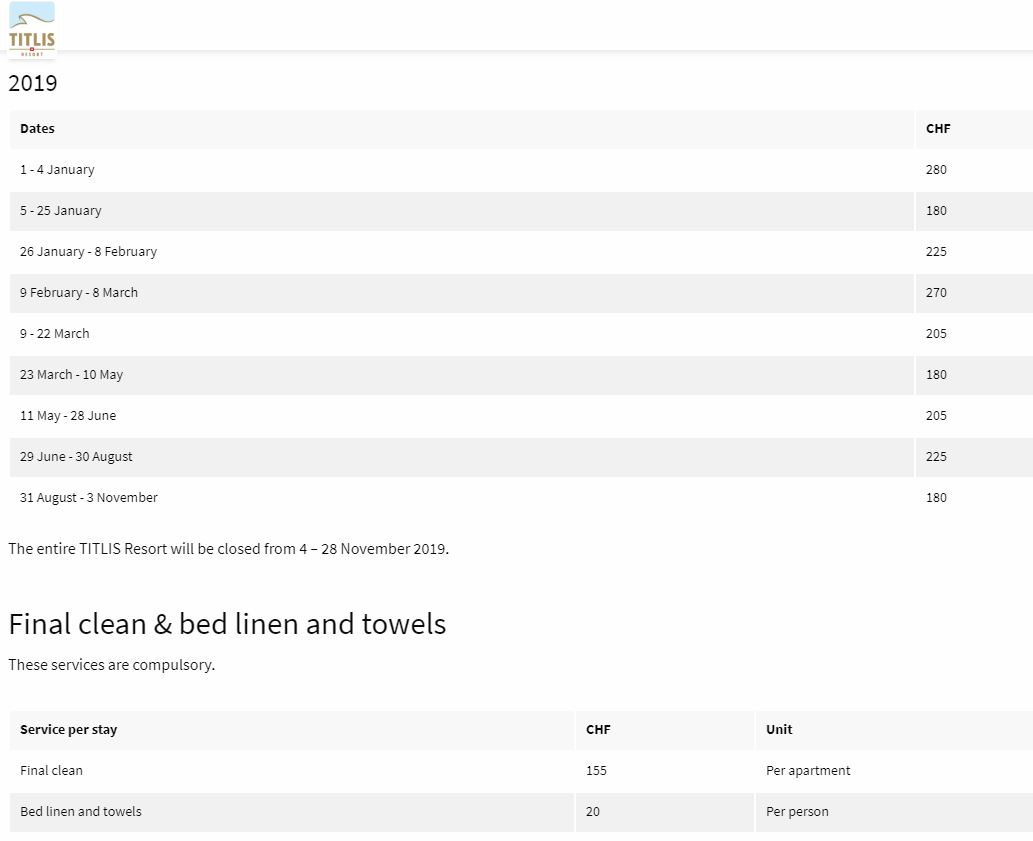This screenshot has width=1033, height=841.
Task: Click the CHF header above the 280 price
Action: click(x=938, y=129)
